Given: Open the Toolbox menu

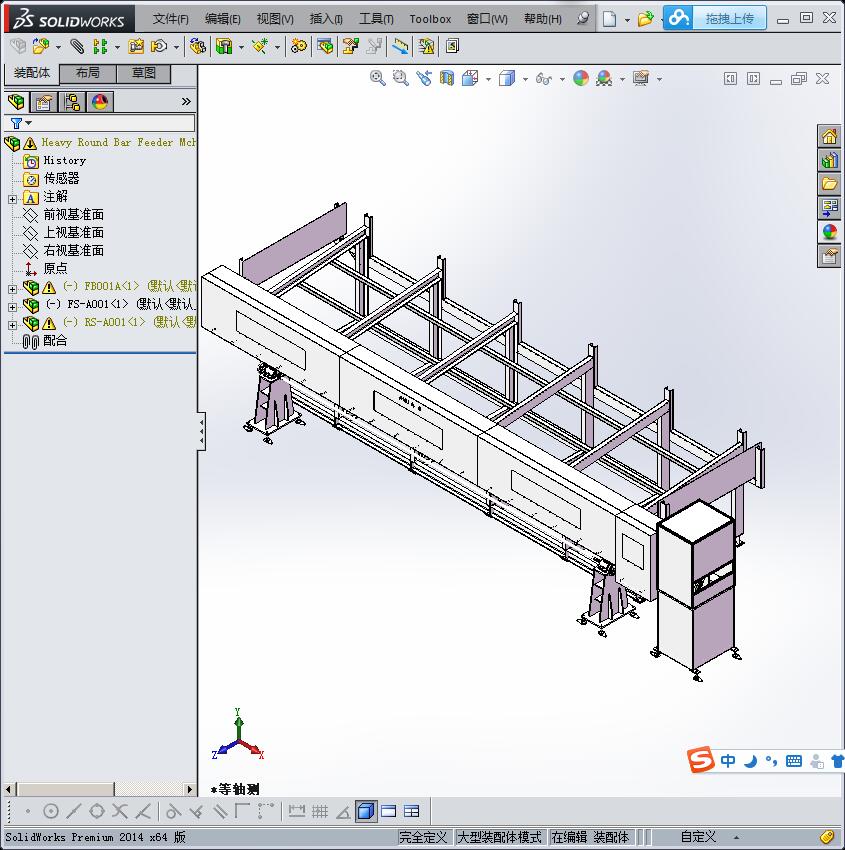Looking at the screenshot, I should [430, 19].
